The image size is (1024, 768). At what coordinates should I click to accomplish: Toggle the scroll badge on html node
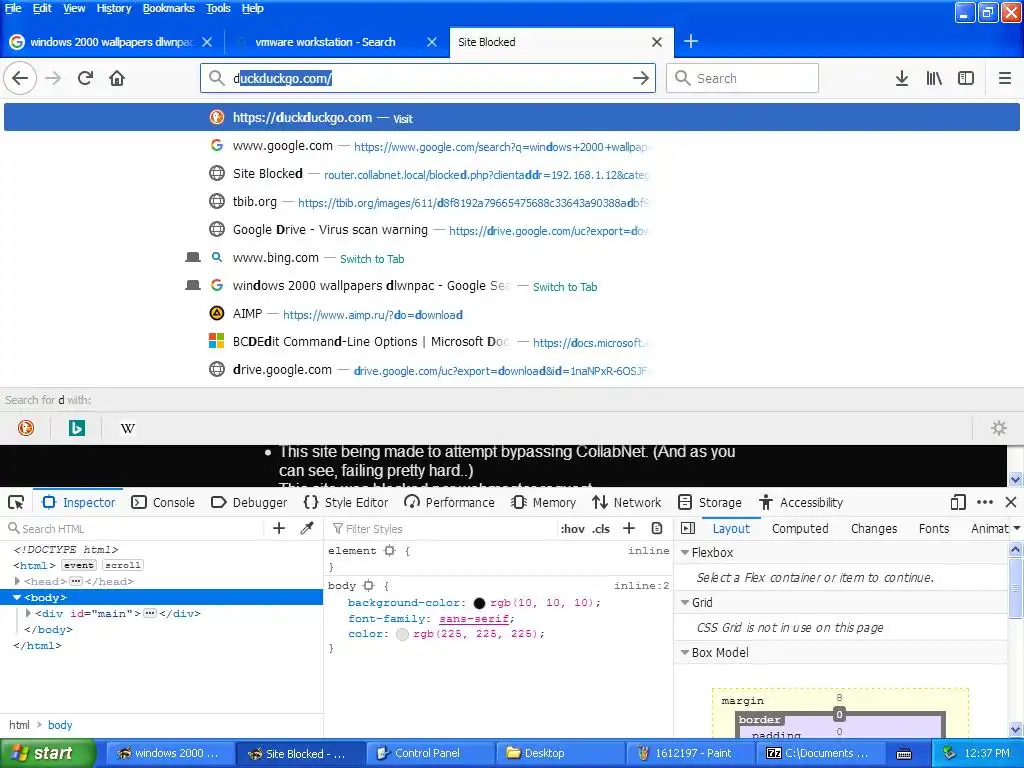[x=123, y=566]
